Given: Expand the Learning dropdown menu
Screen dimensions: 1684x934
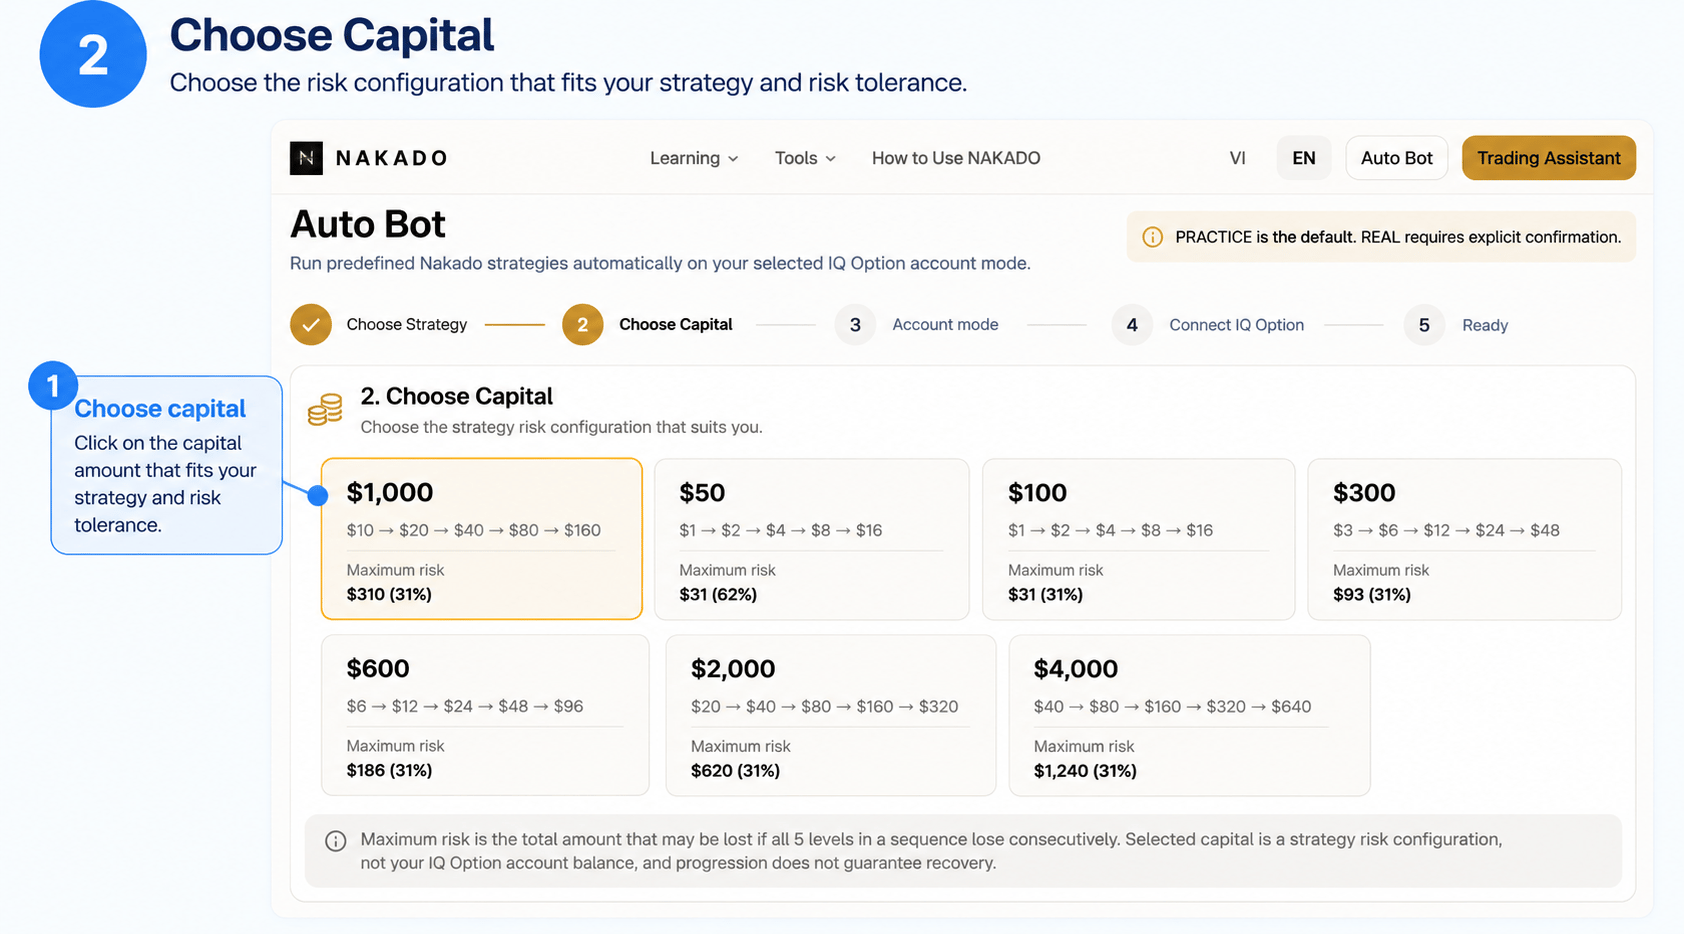Looking at the screenshot, I should click(x=694, y=158).
